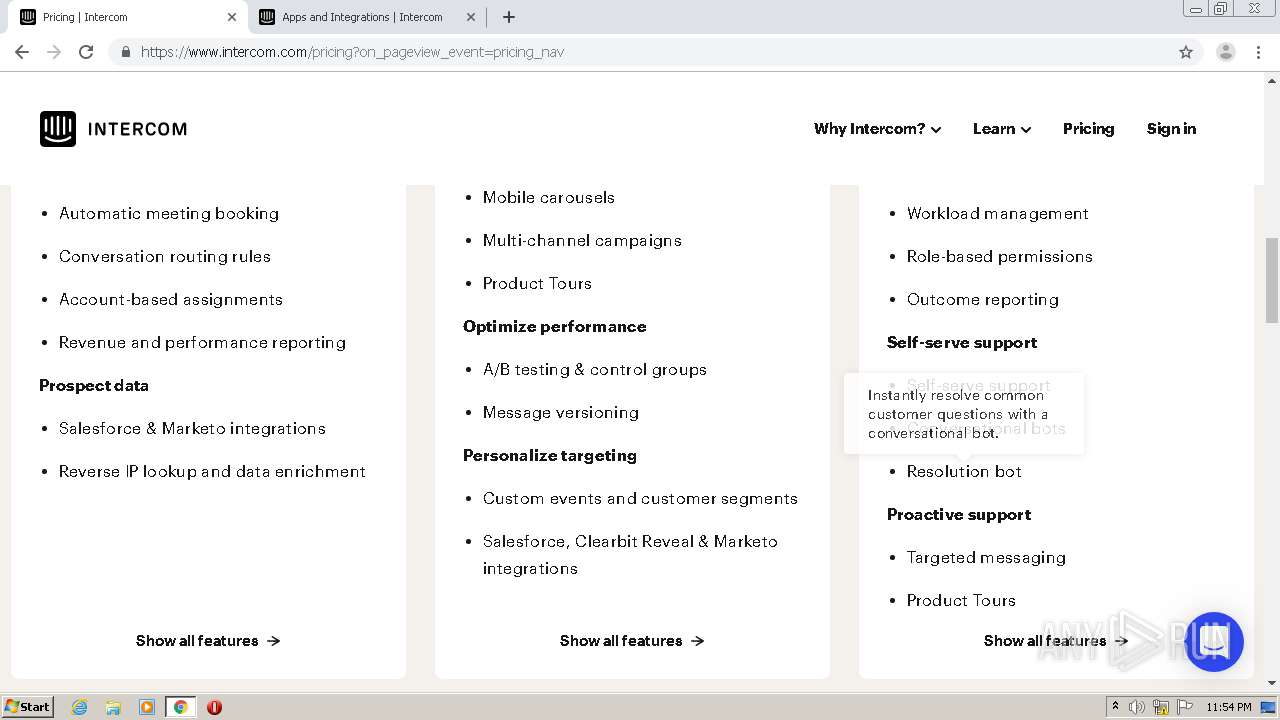Click Product Tours in middle card

[x=537, y=283]
